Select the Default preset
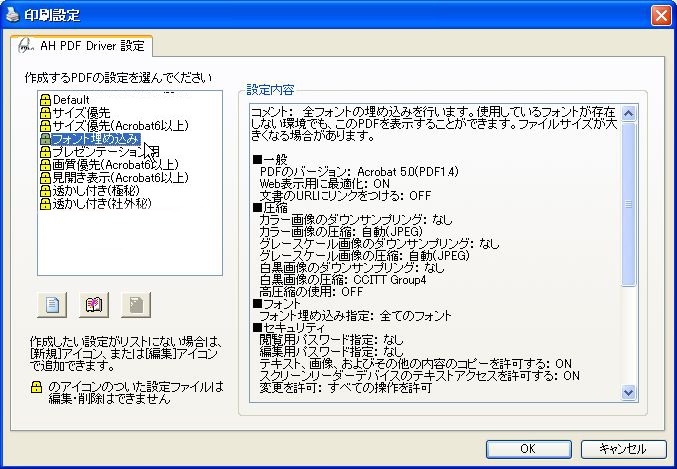This screenshot has width=677, height=469. [71, 100]
